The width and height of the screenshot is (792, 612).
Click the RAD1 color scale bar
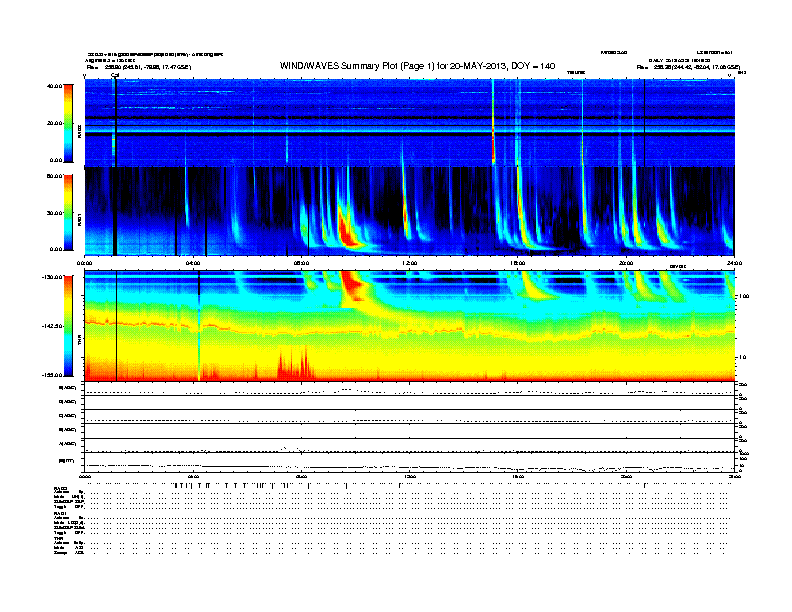[68, 213]
